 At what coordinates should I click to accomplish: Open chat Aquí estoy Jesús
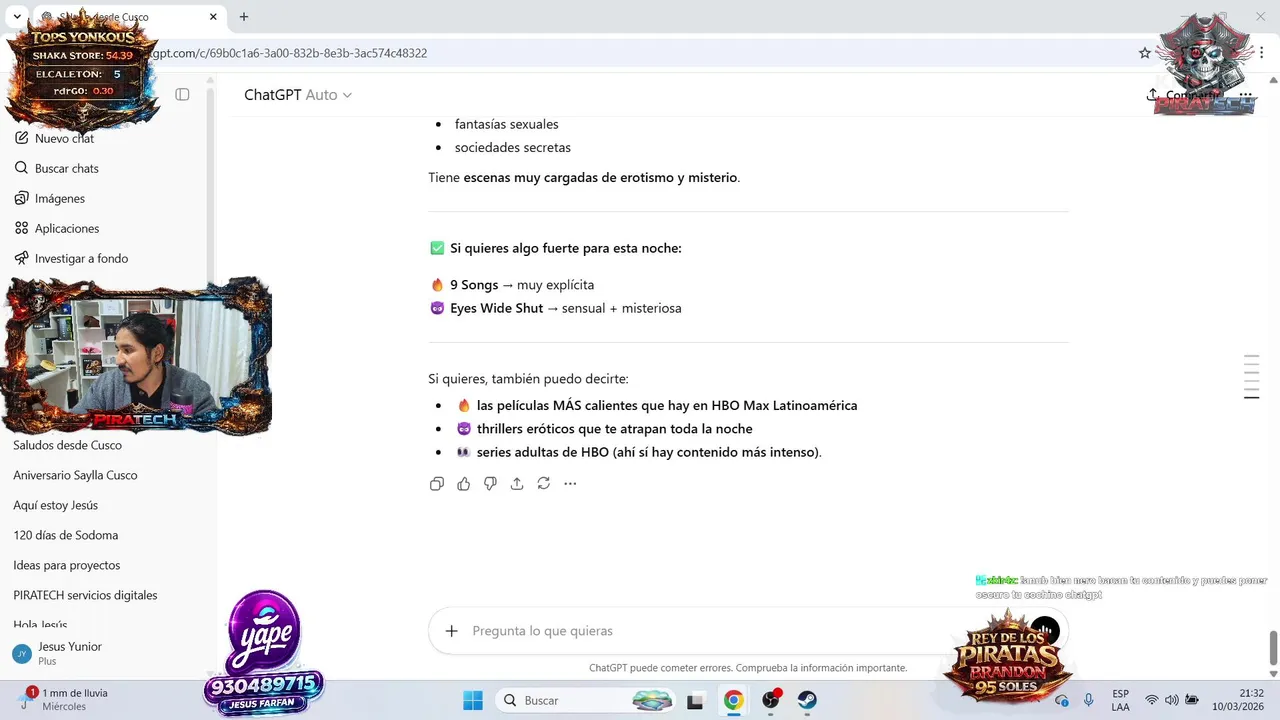pyautogui.click(x=55, y=505)
